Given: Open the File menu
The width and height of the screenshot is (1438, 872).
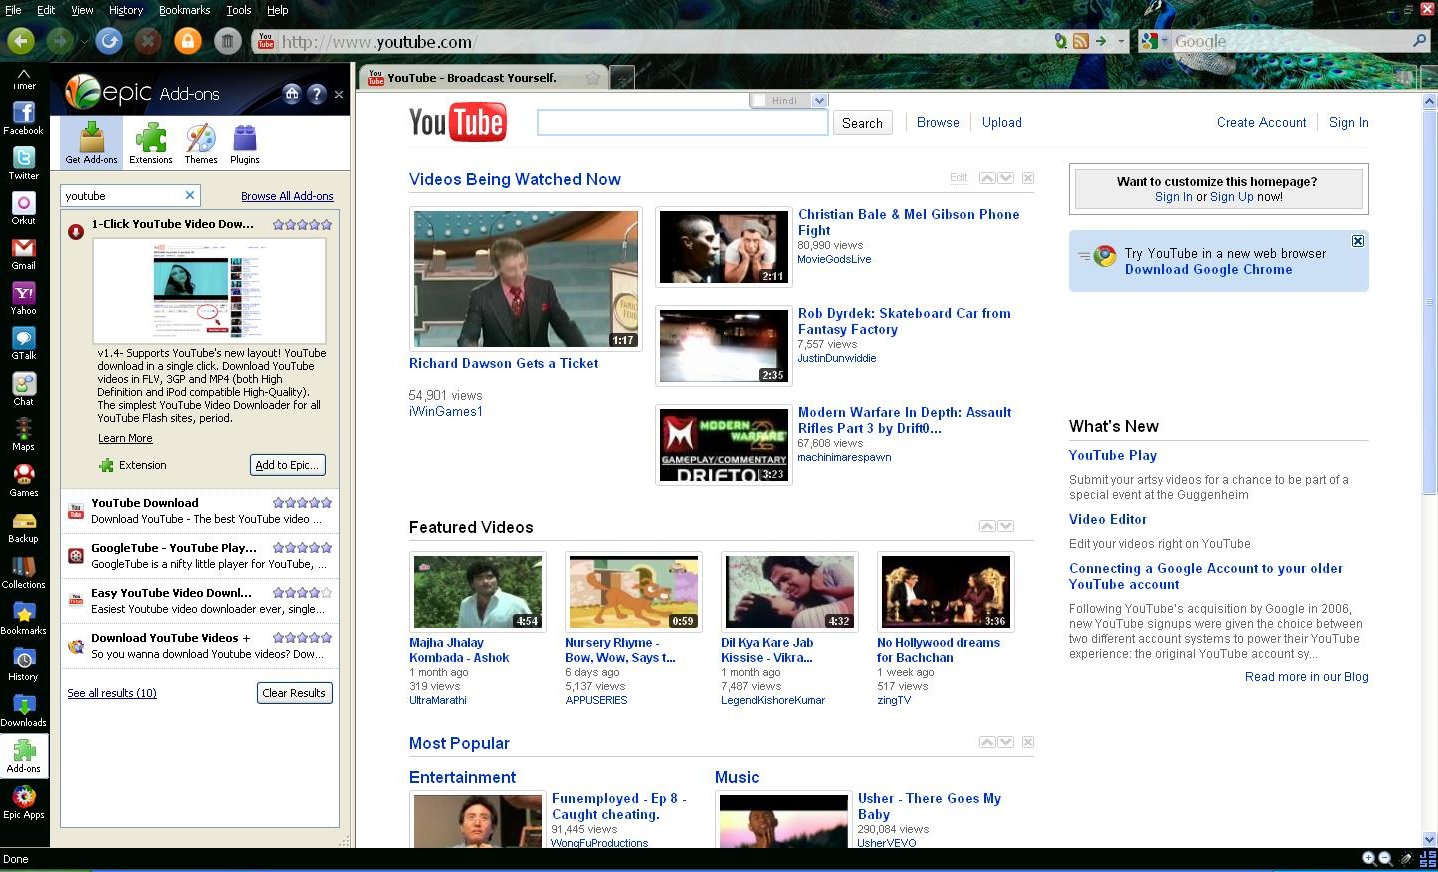Looking at the screenshot, I should 13,10.
